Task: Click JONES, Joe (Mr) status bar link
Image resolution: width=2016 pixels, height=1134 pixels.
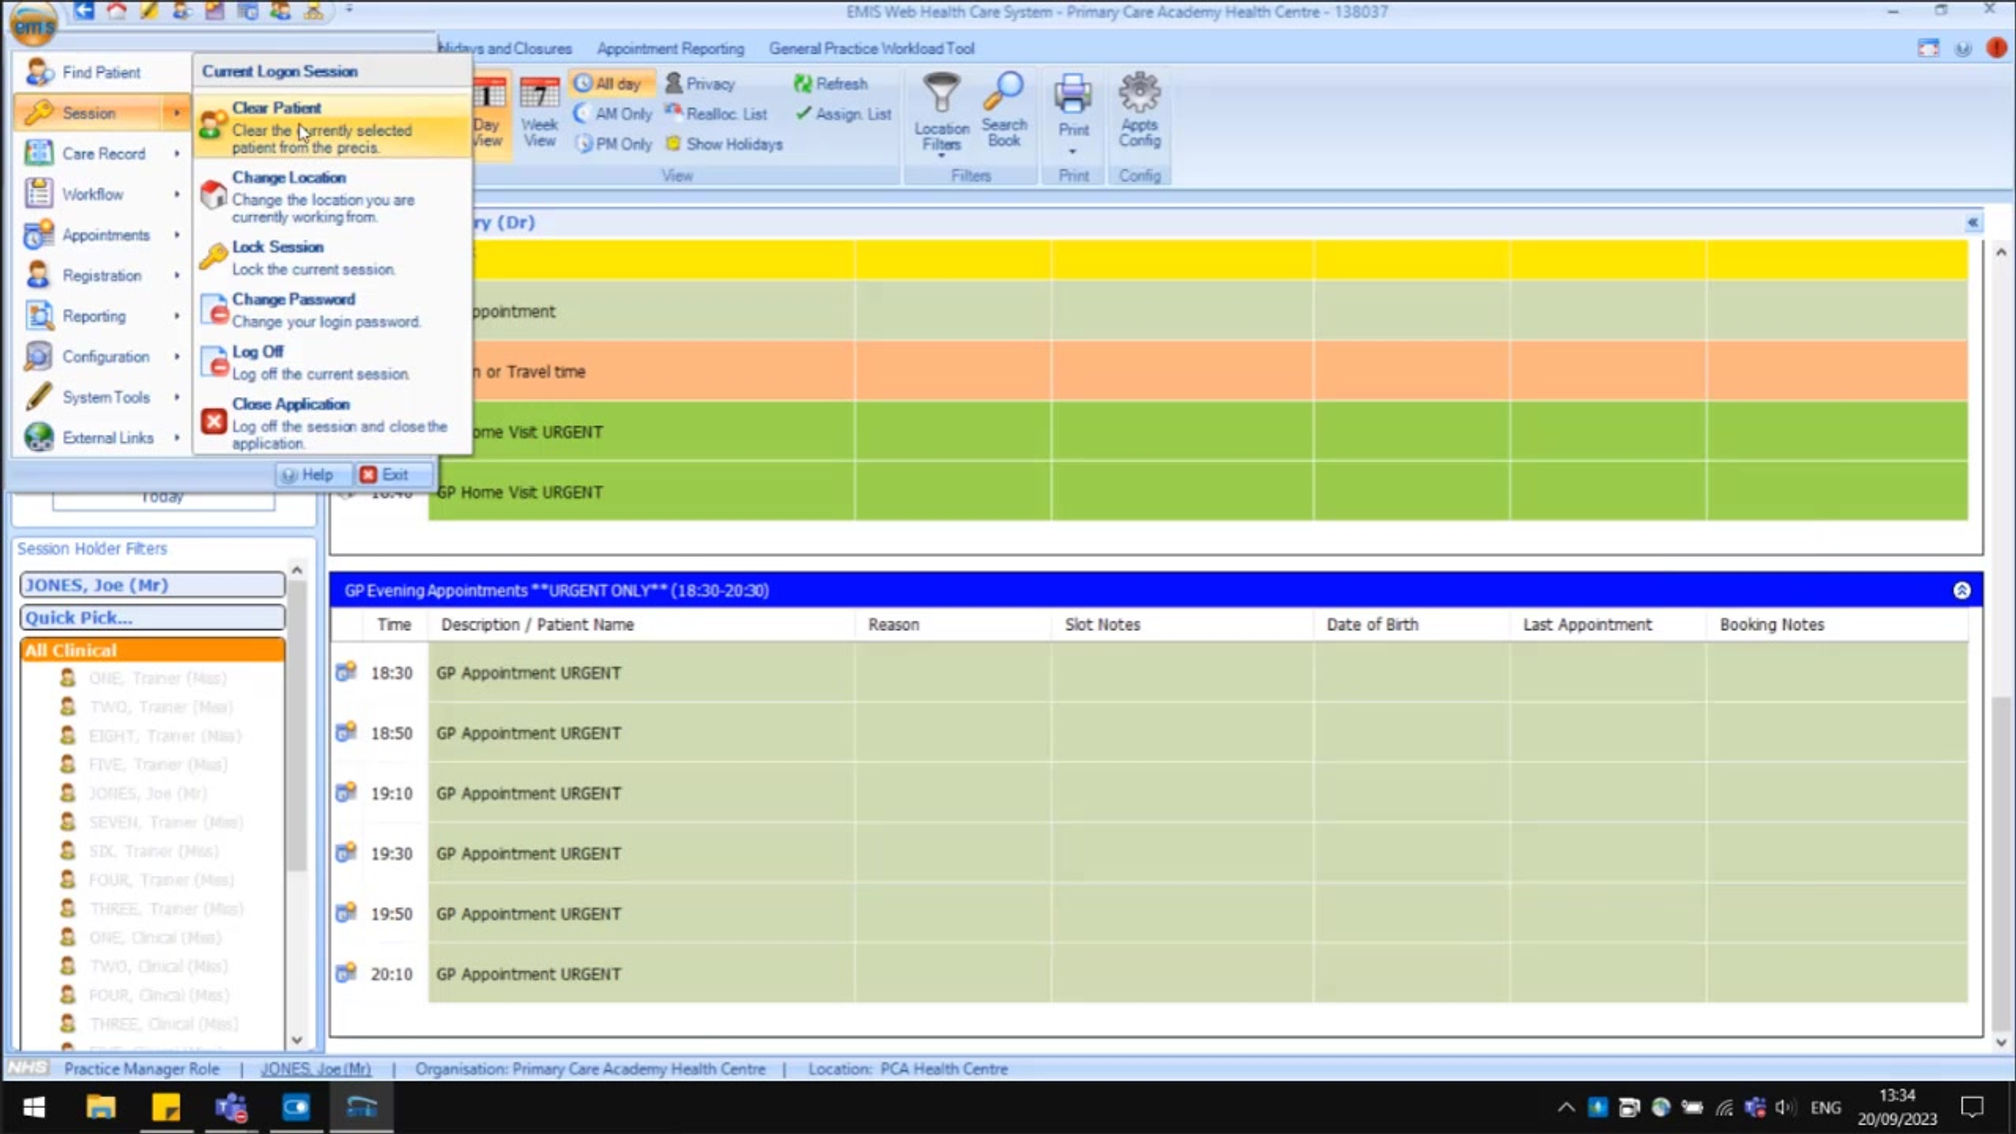Action: (316, 1068)
